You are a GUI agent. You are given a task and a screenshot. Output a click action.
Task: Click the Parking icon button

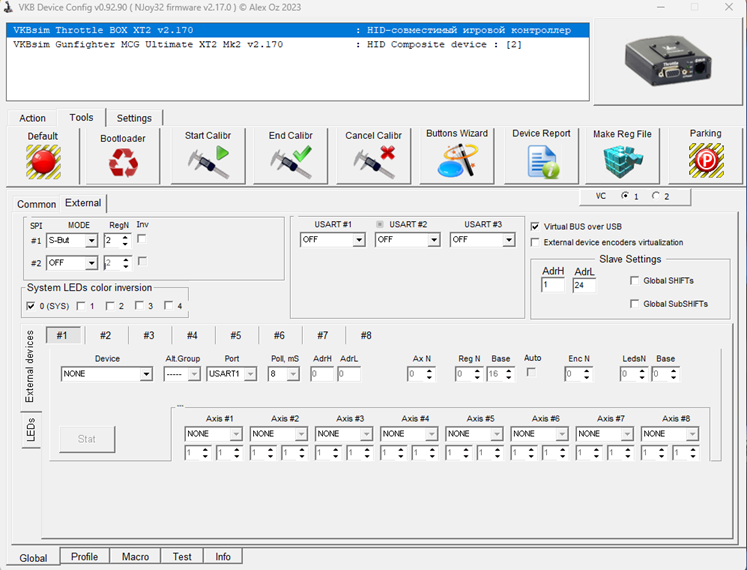pyautogui.click(x=705, y=160)
